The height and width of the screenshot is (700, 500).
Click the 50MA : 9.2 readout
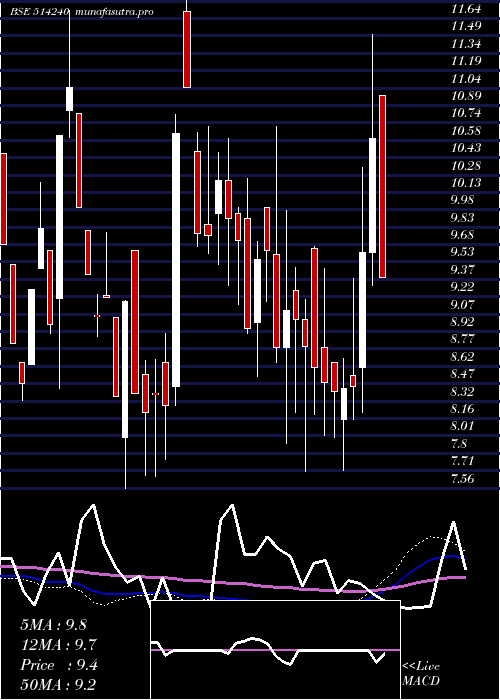coord(58,684)
